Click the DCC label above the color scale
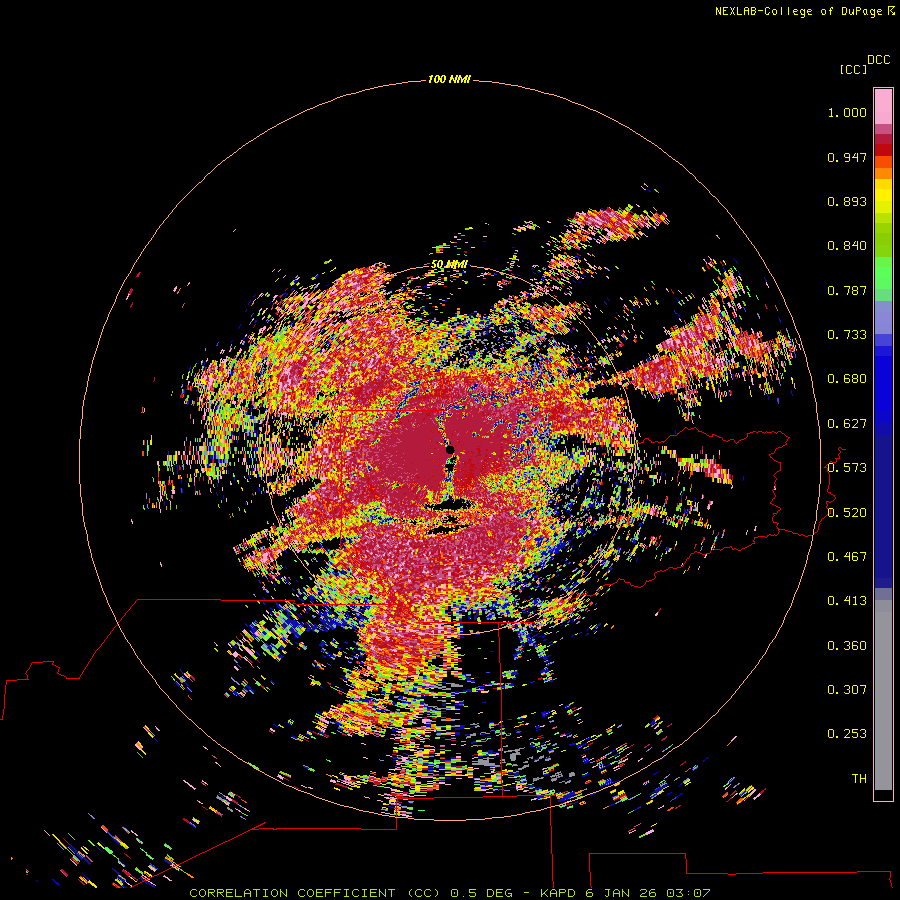The image size is (900, 900). pyautogui.click(x=879, y=60)
